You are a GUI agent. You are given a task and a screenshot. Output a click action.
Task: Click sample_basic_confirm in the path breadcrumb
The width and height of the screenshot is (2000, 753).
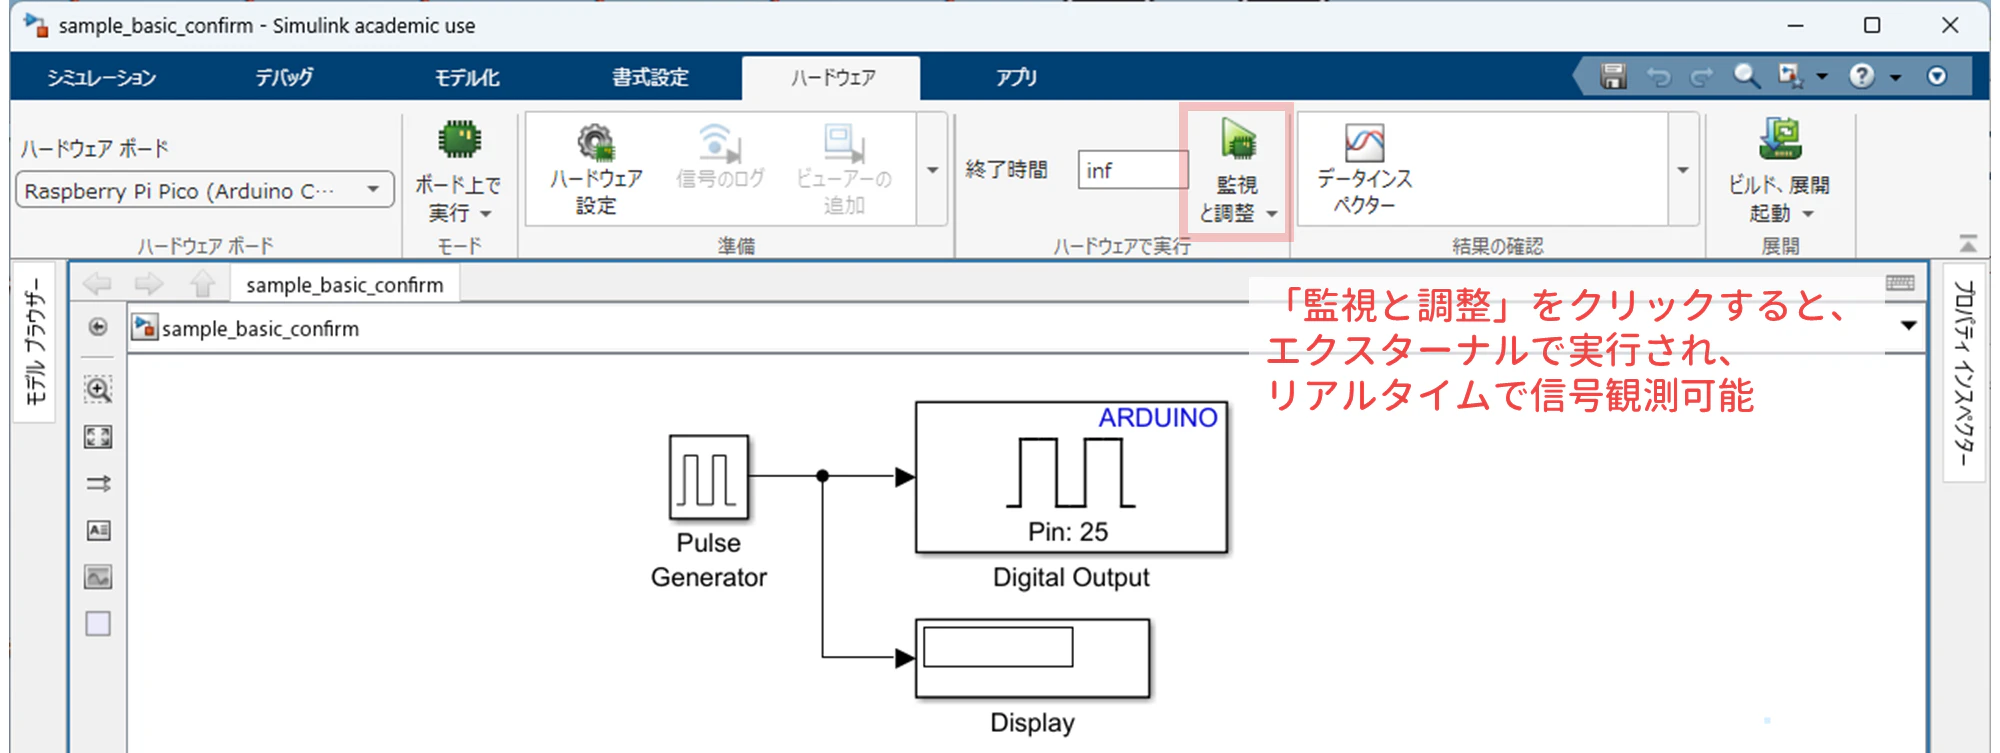(260, 328)
